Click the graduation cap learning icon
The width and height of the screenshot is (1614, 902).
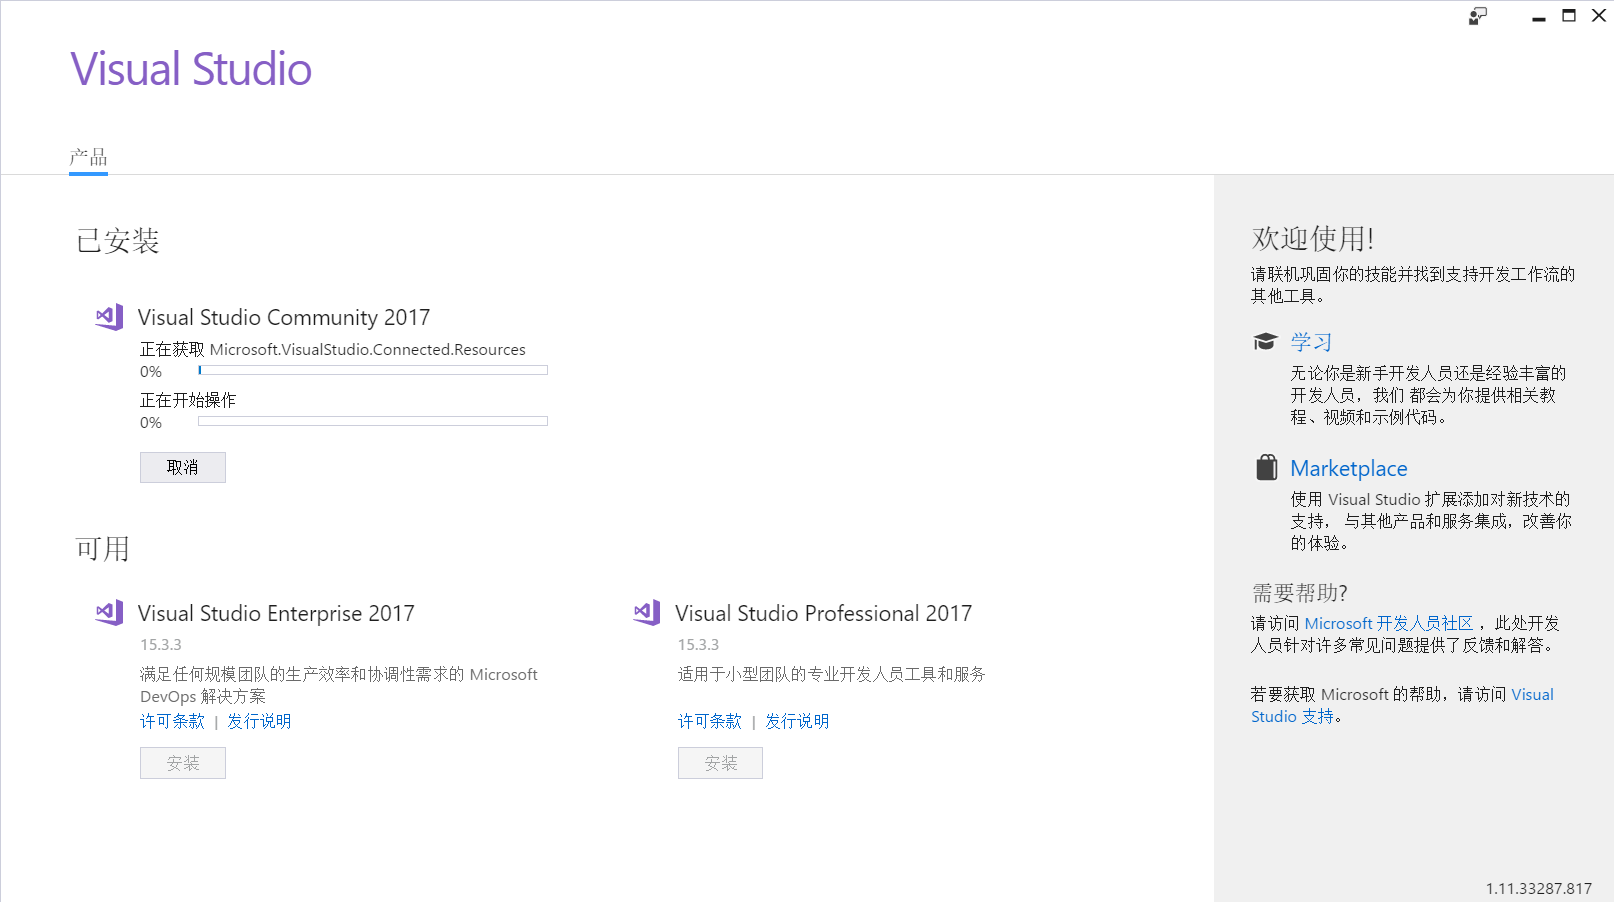(1265, 342)
